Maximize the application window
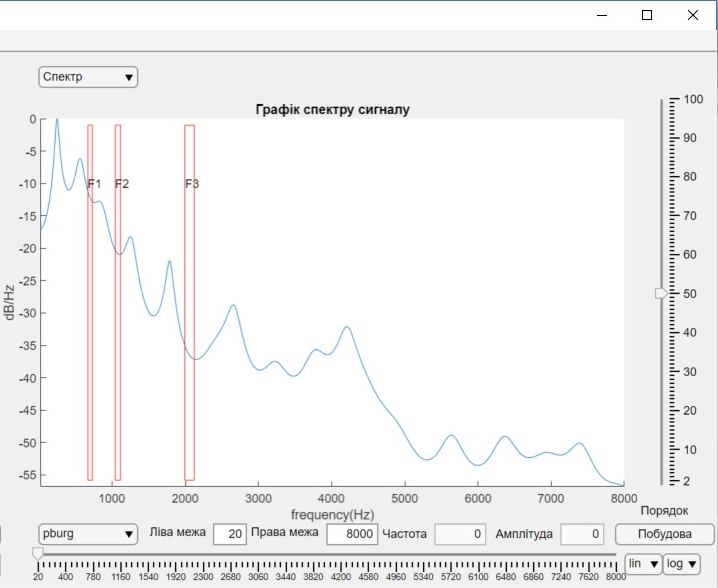This screenshot has height=588, width=718. (647, 15)
